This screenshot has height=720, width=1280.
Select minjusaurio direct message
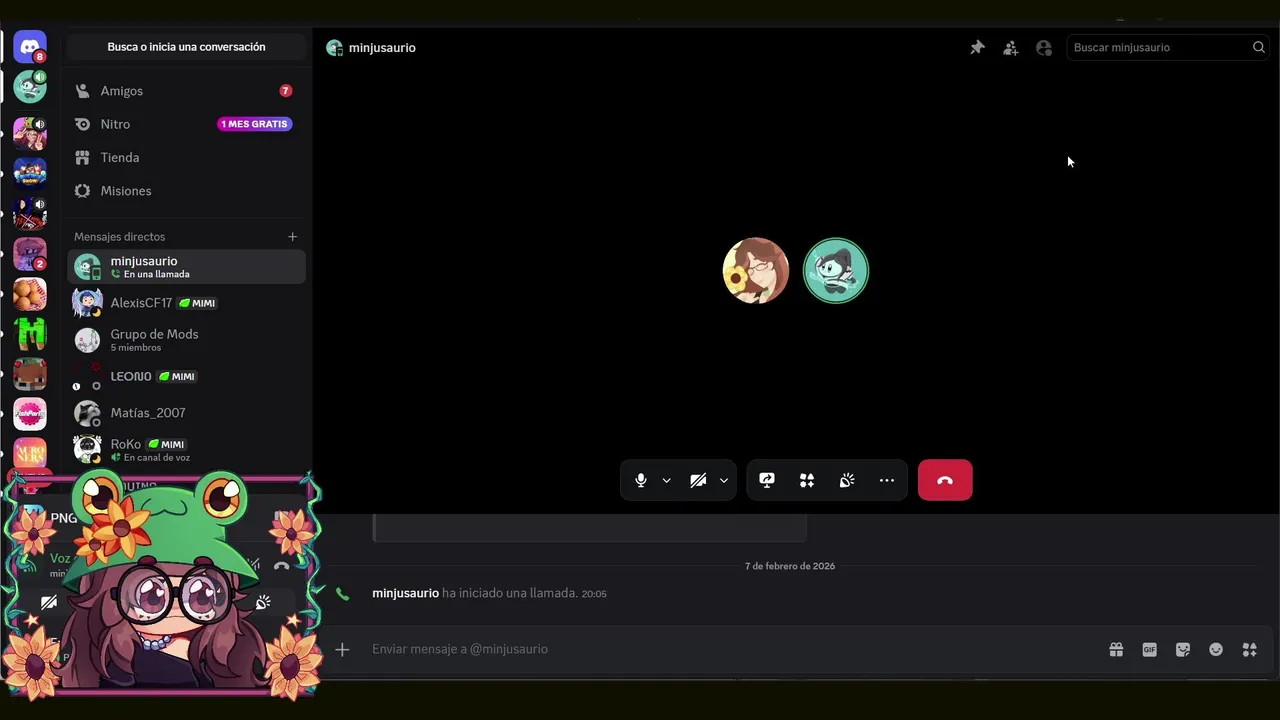(186, 267)
